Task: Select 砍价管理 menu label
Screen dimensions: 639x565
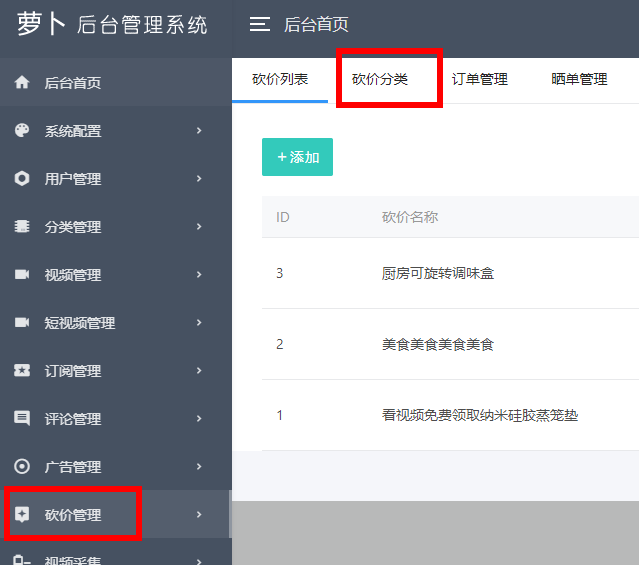Action: coord(73,515)
